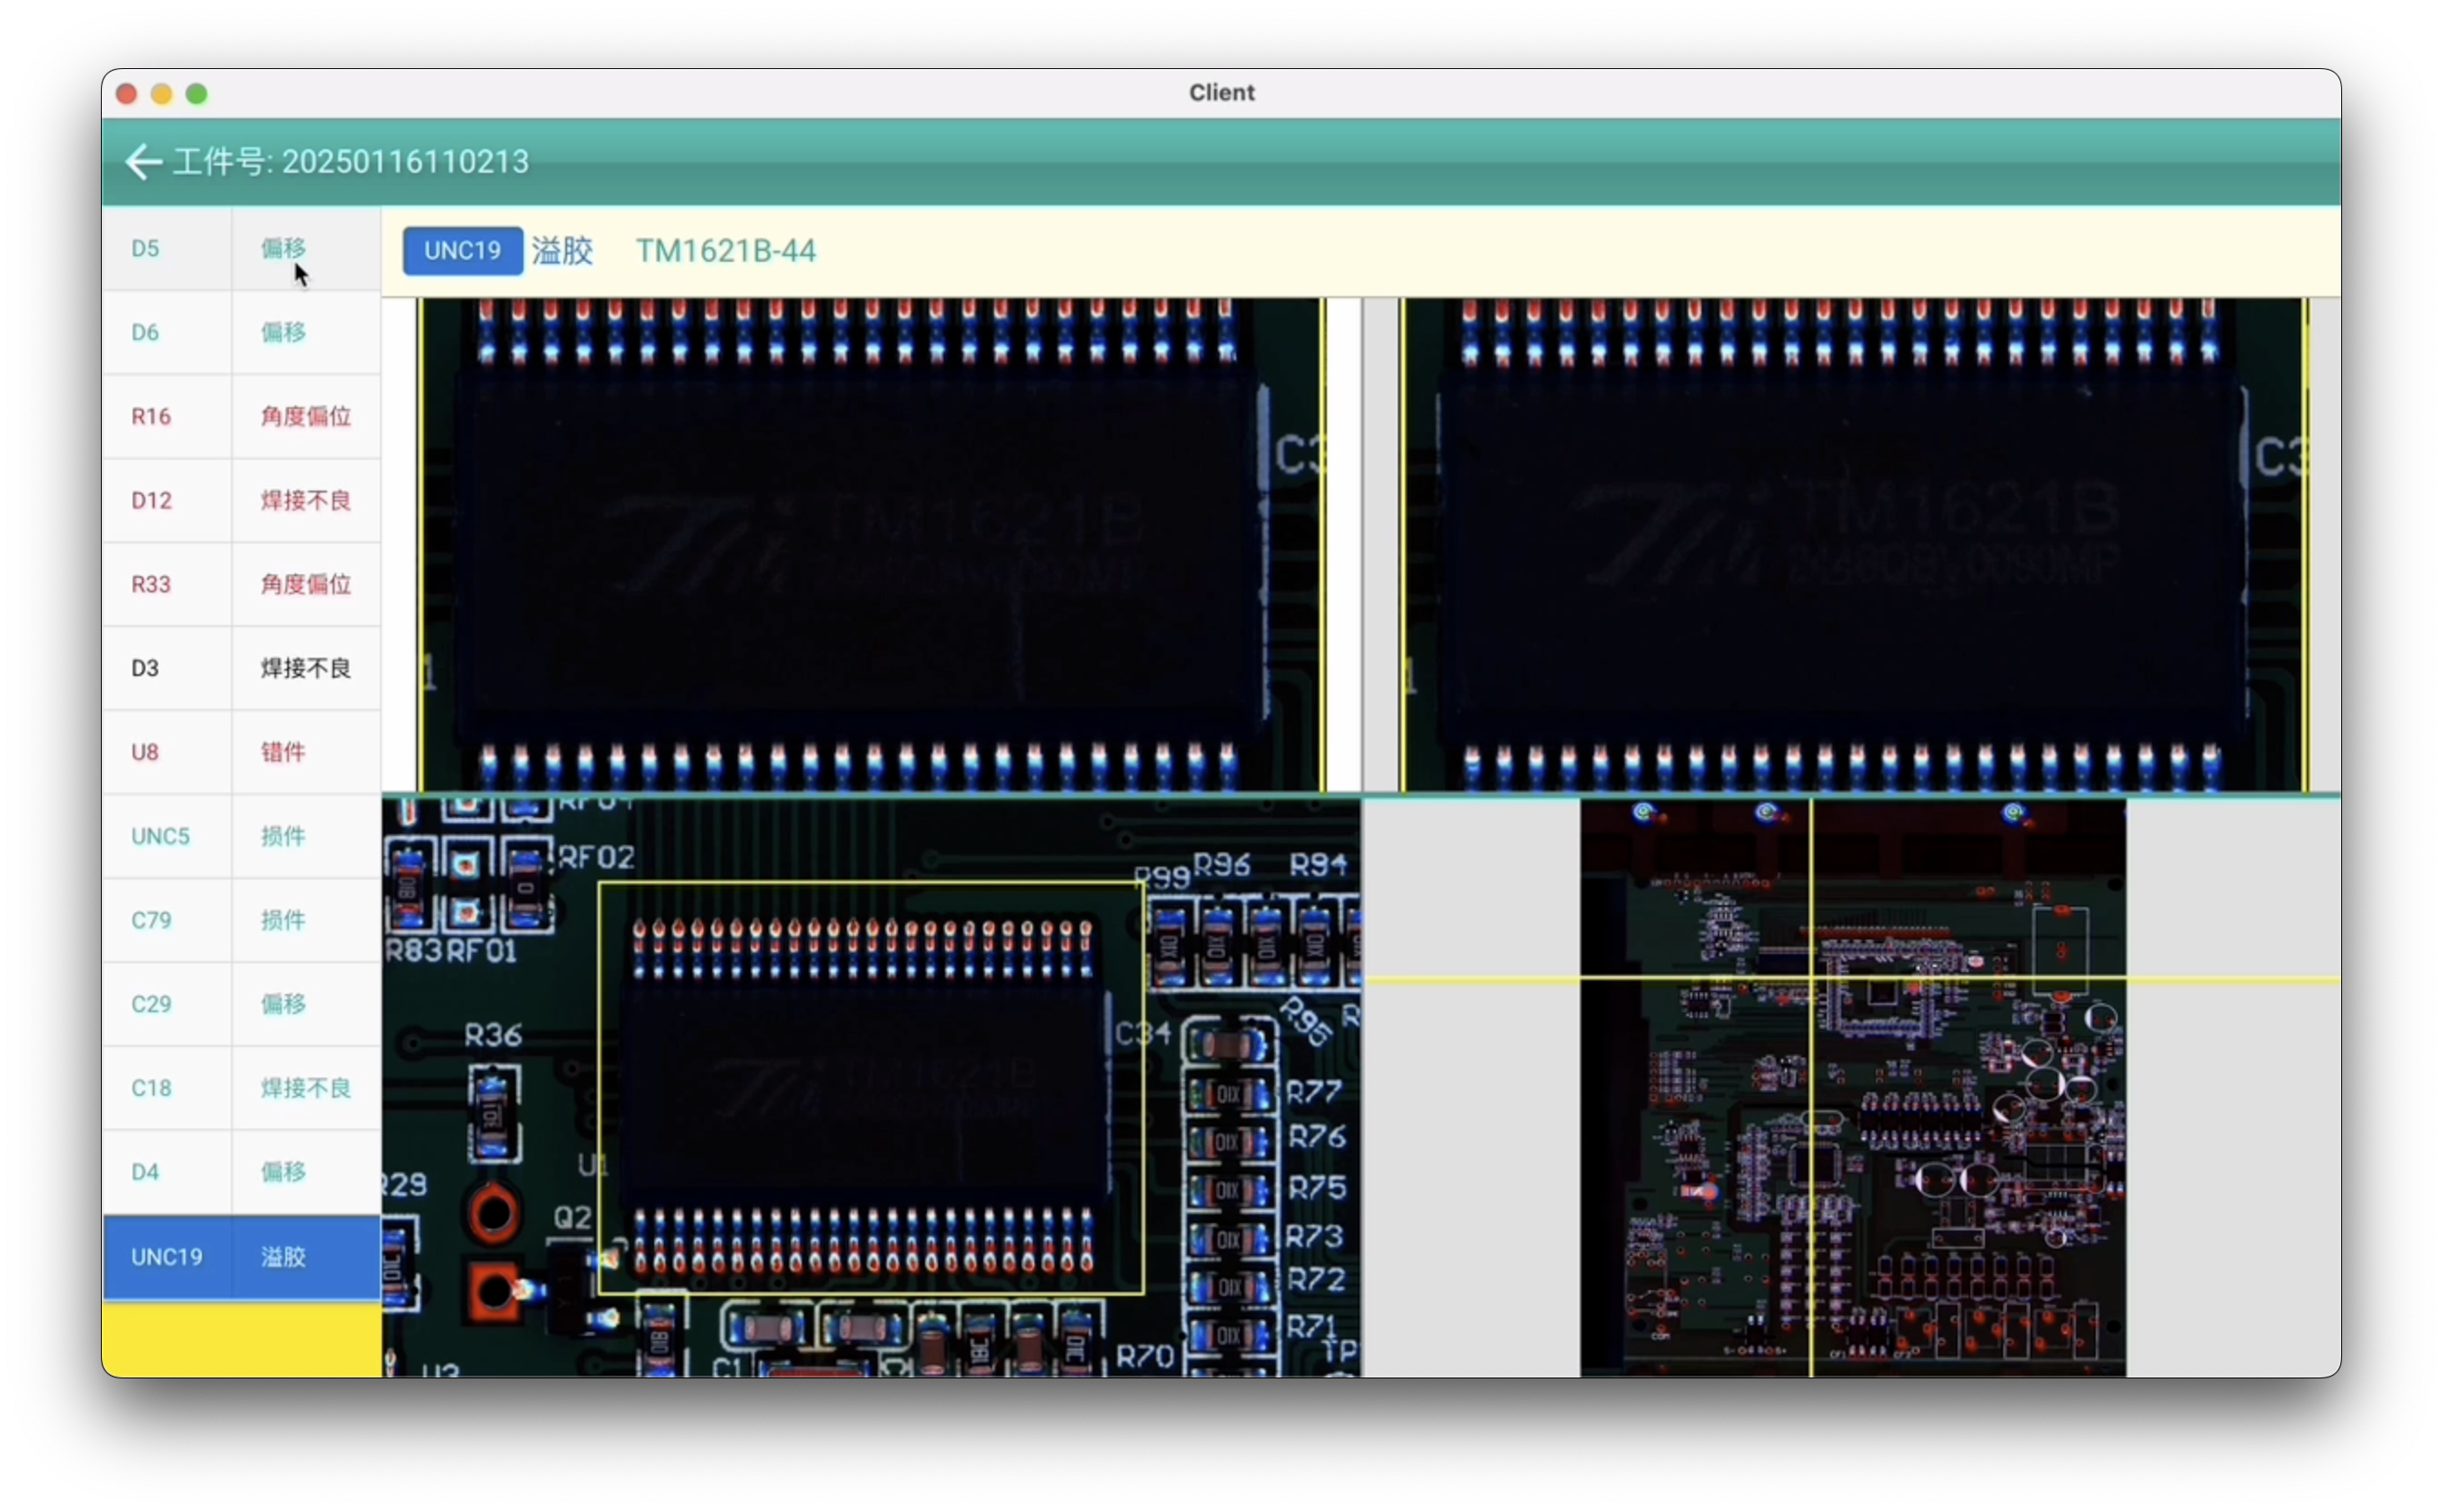This screenshot has height=1512, width=2443.
Task: Select the C29 offset row
Action: [x=240, y=1004]
